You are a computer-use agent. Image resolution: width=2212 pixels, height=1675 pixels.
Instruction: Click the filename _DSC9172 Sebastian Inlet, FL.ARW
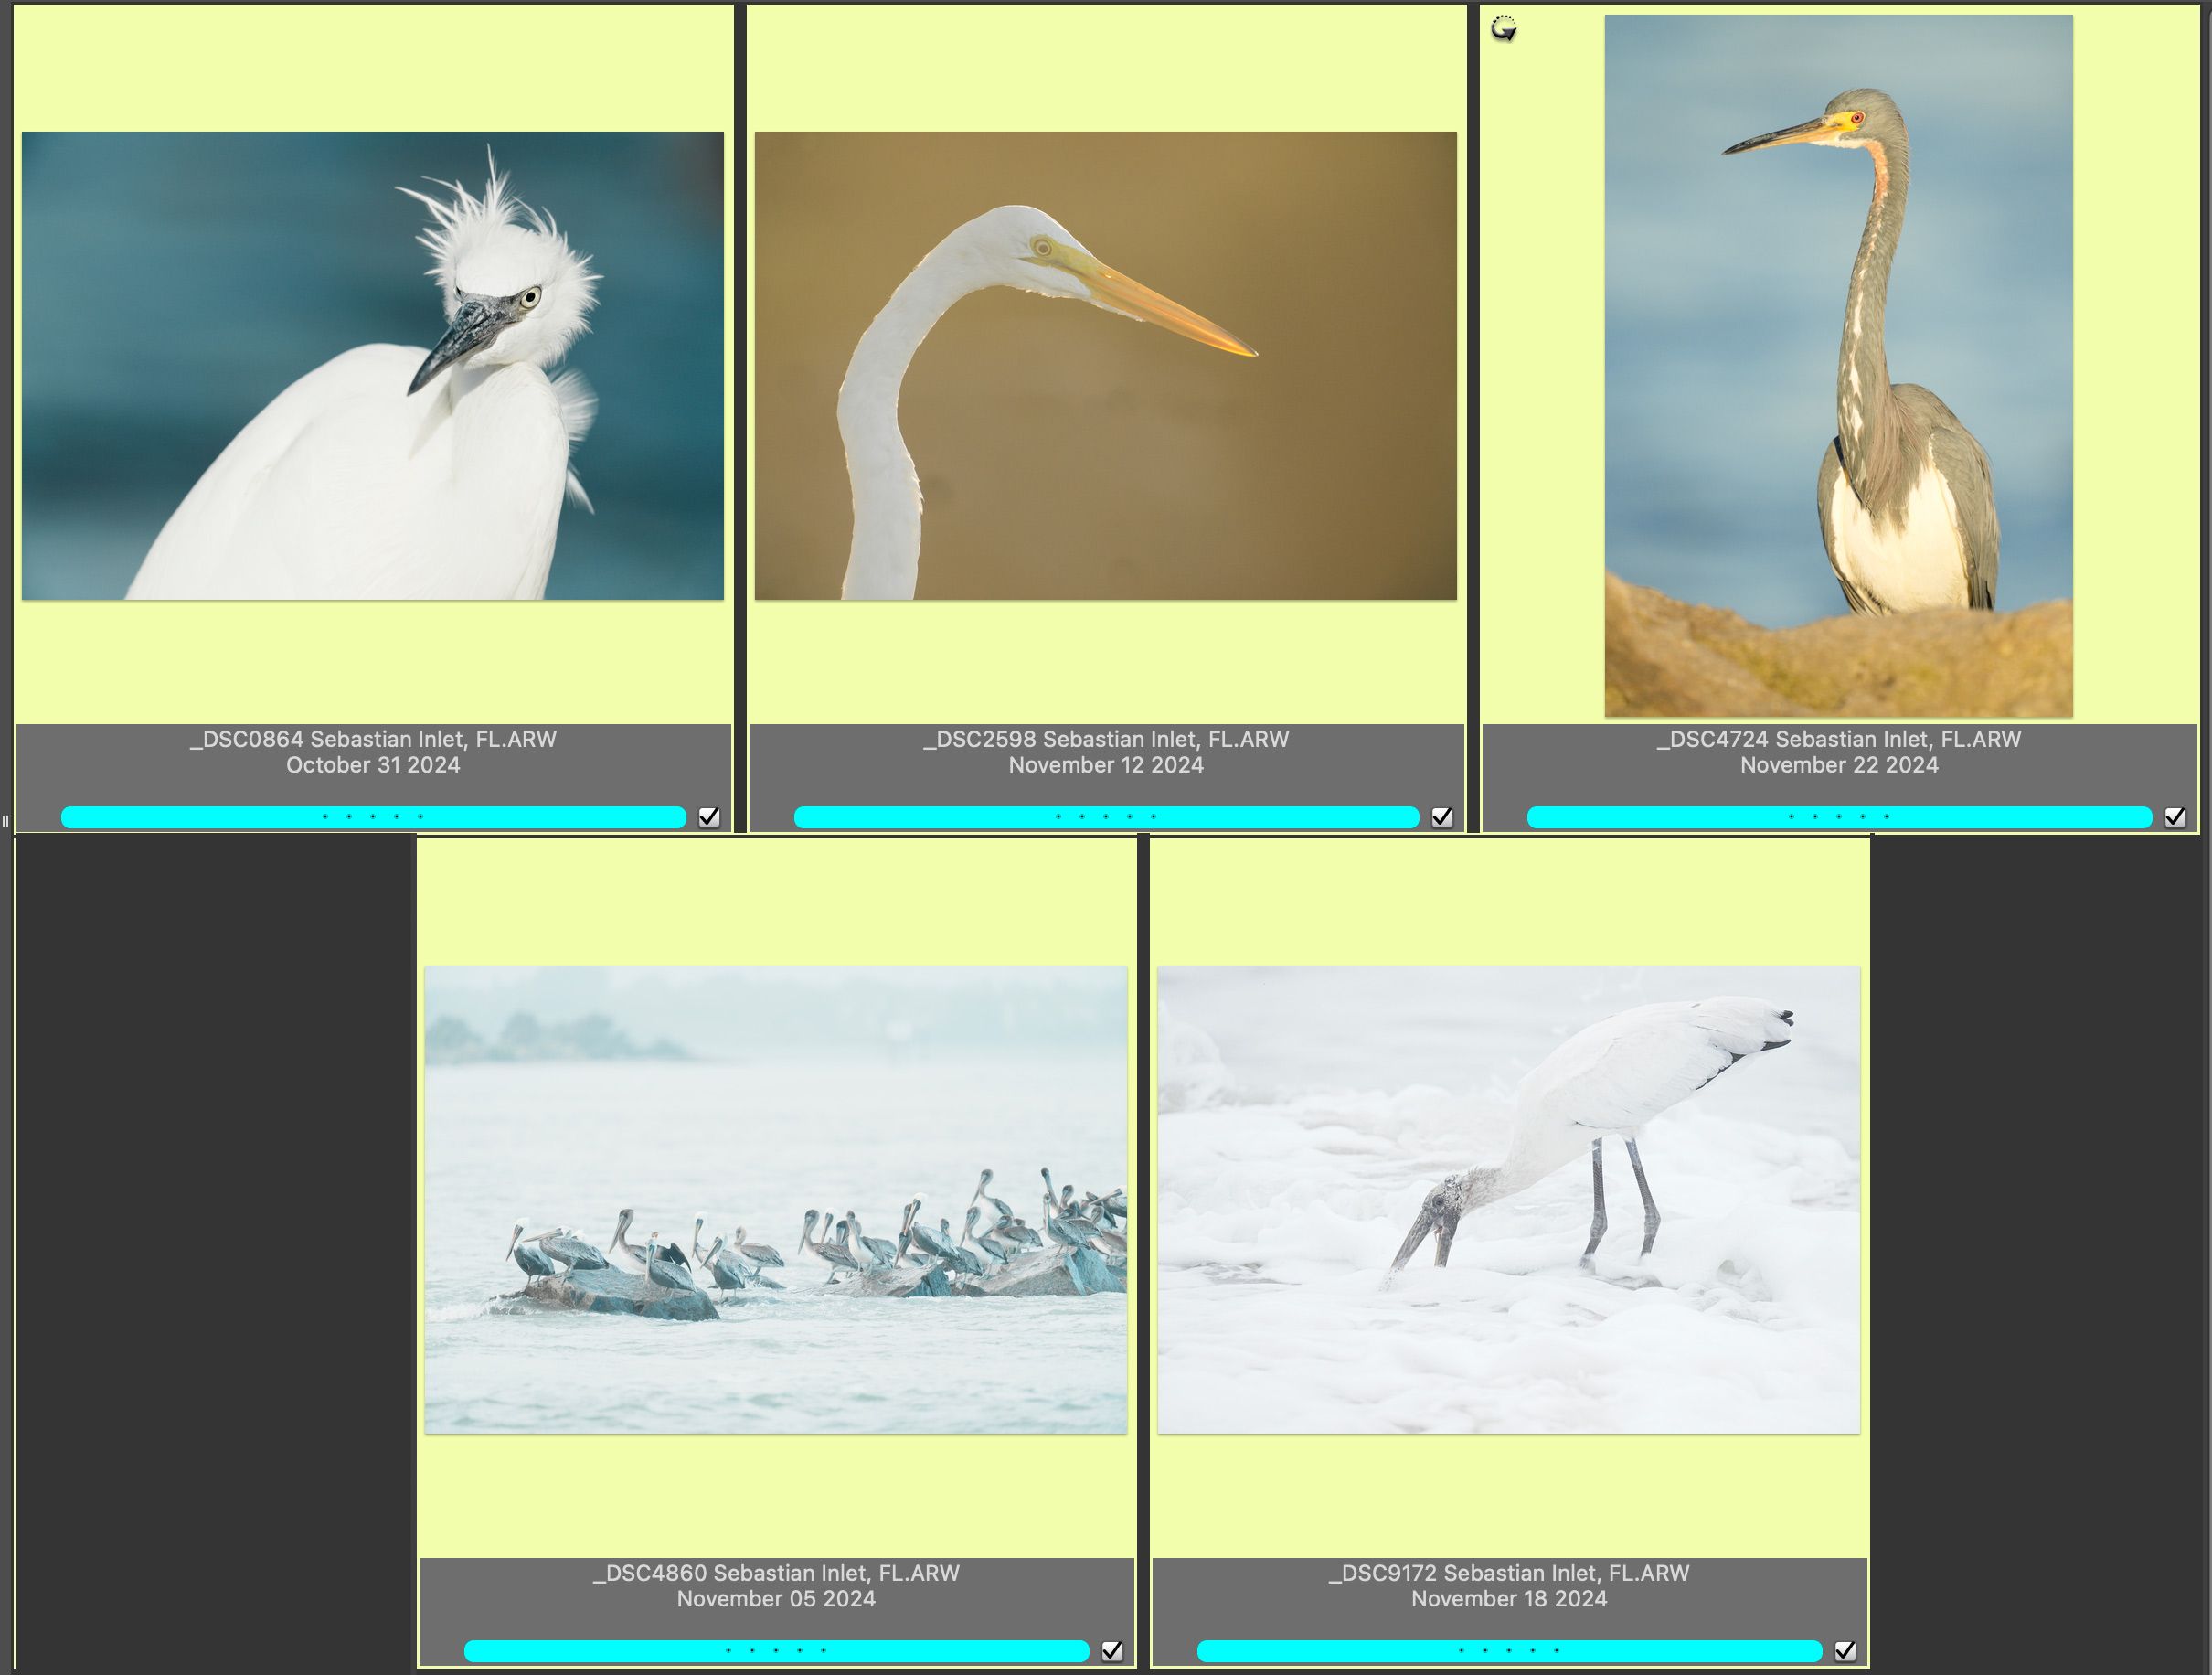pyautogui.click(x=1509, y=1573)
